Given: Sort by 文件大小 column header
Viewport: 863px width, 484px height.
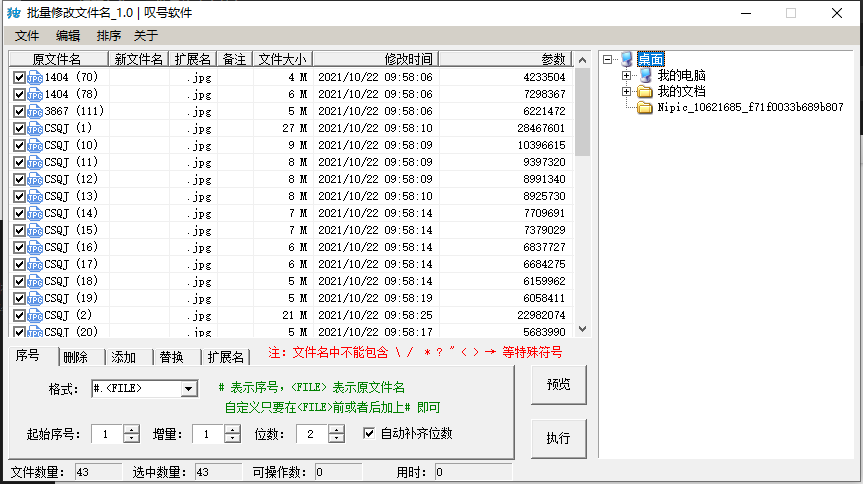Looking at the screenshot, I should tap(282, 59).
